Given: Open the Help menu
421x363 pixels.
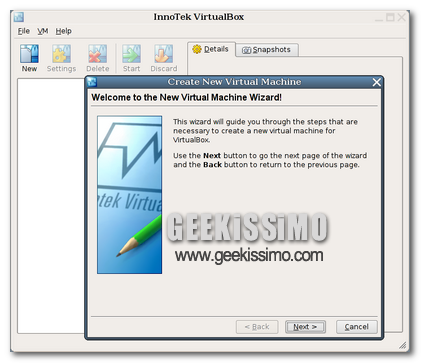Looking at the screenshot, I should [x=63, y=31].
